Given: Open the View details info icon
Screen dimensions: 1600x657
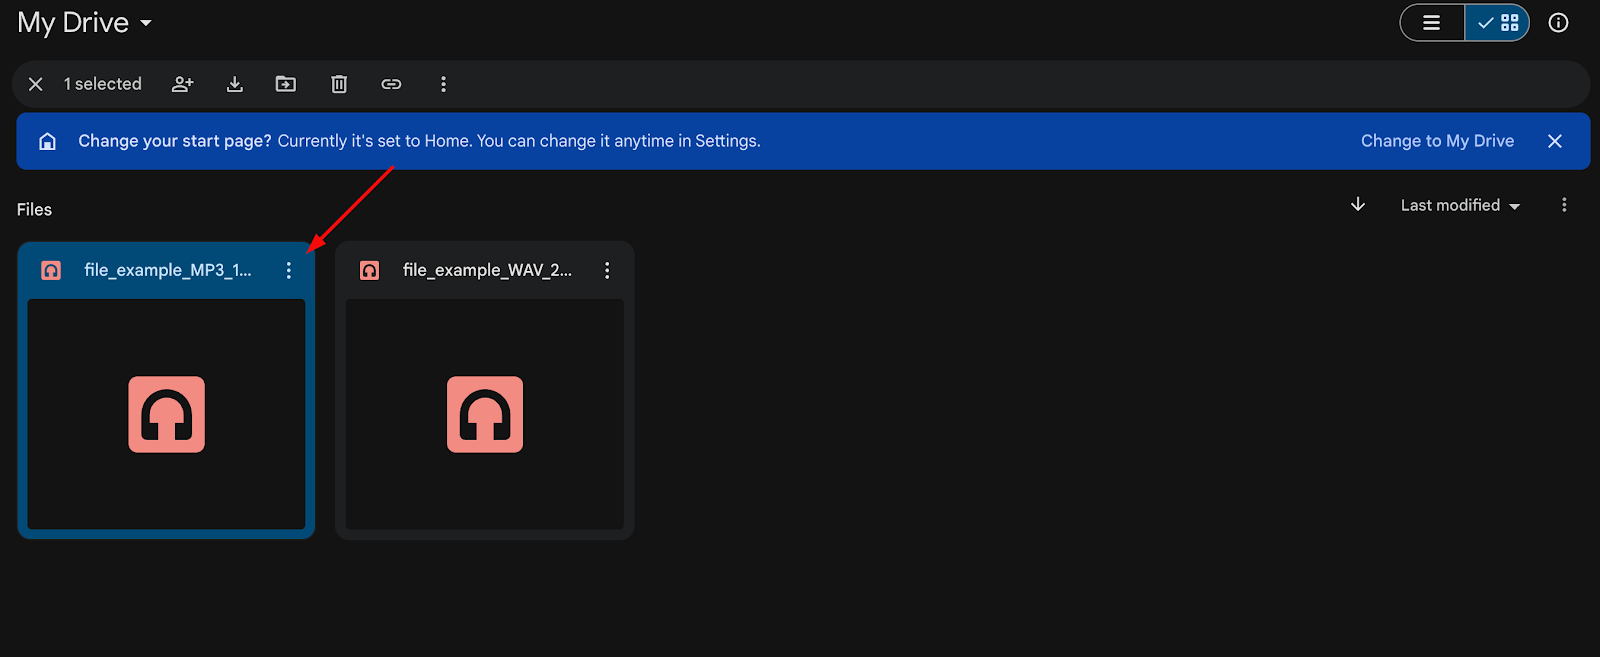Looking at the screenshot, I should pos(1558,23).
